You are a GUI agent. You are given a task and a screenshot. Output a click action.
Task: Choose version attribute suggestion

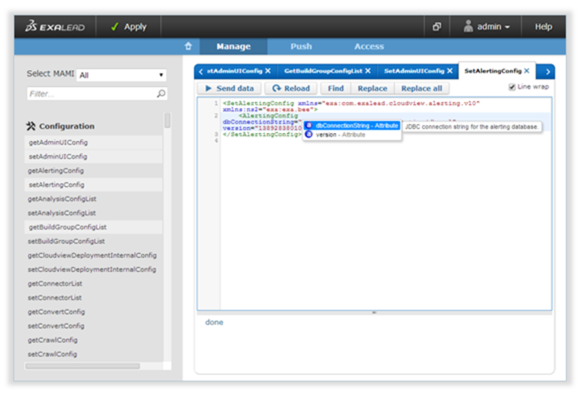(x=352, y=134)
